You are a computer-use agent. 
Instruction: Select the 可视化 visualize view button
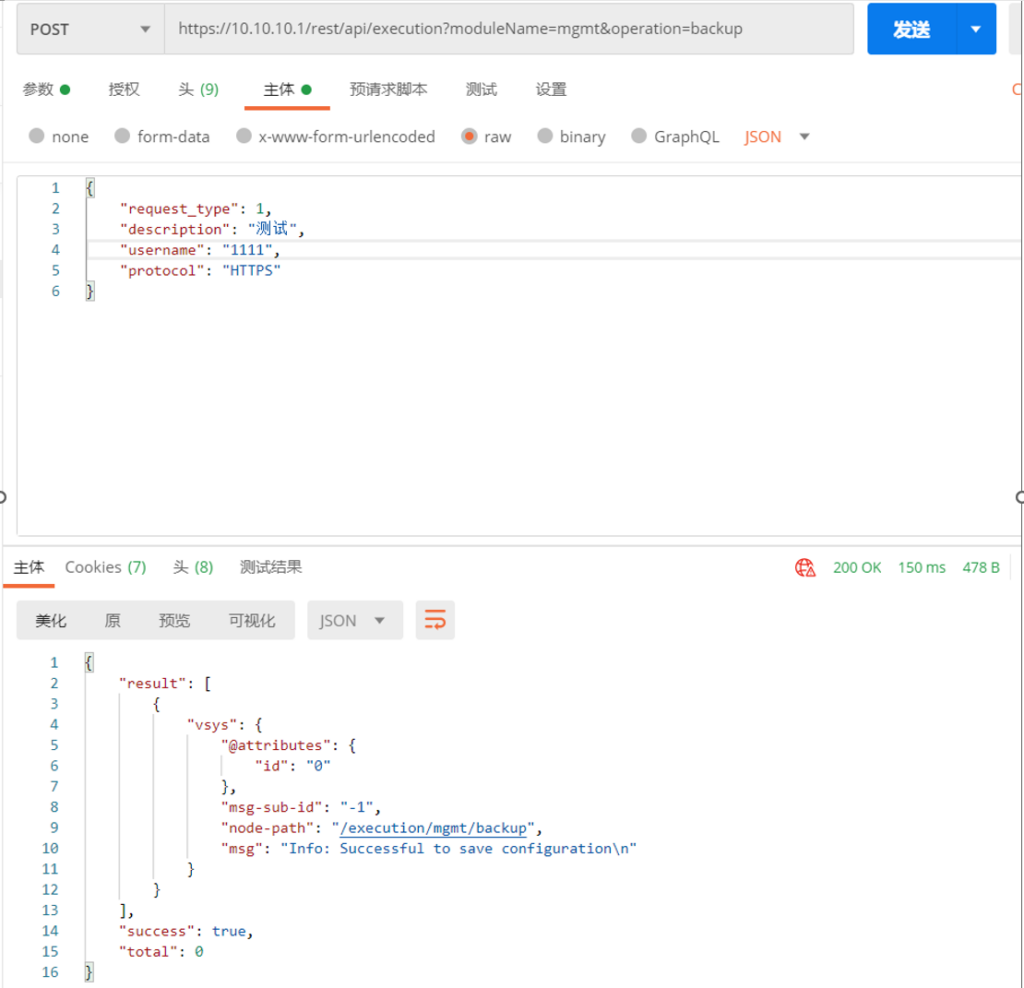point(252,620)
